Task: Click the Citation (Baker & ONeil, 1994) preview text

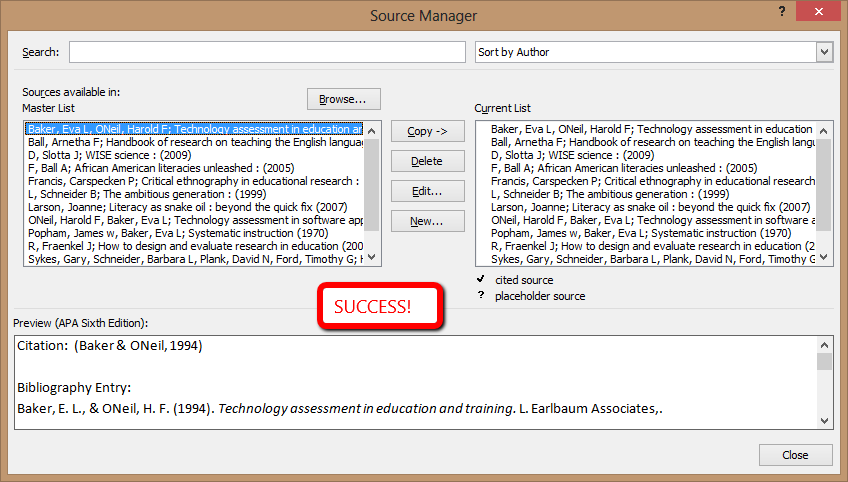Action: (110, 346)
